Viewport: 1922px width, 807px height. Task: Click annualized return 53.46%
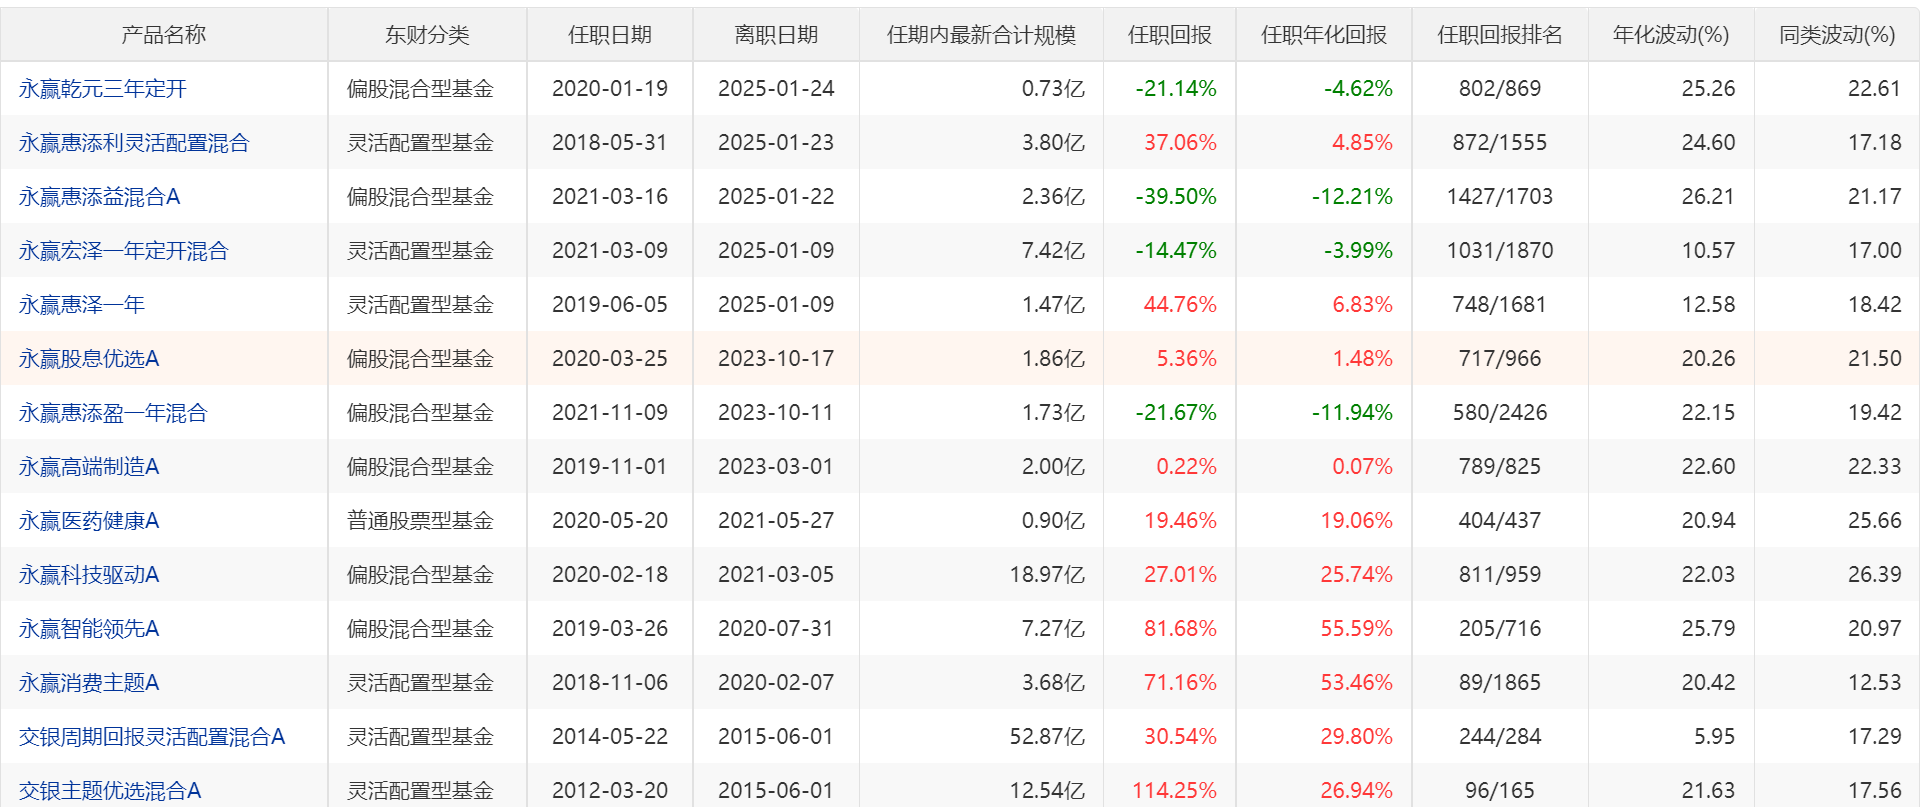[x=1356, y=683]
